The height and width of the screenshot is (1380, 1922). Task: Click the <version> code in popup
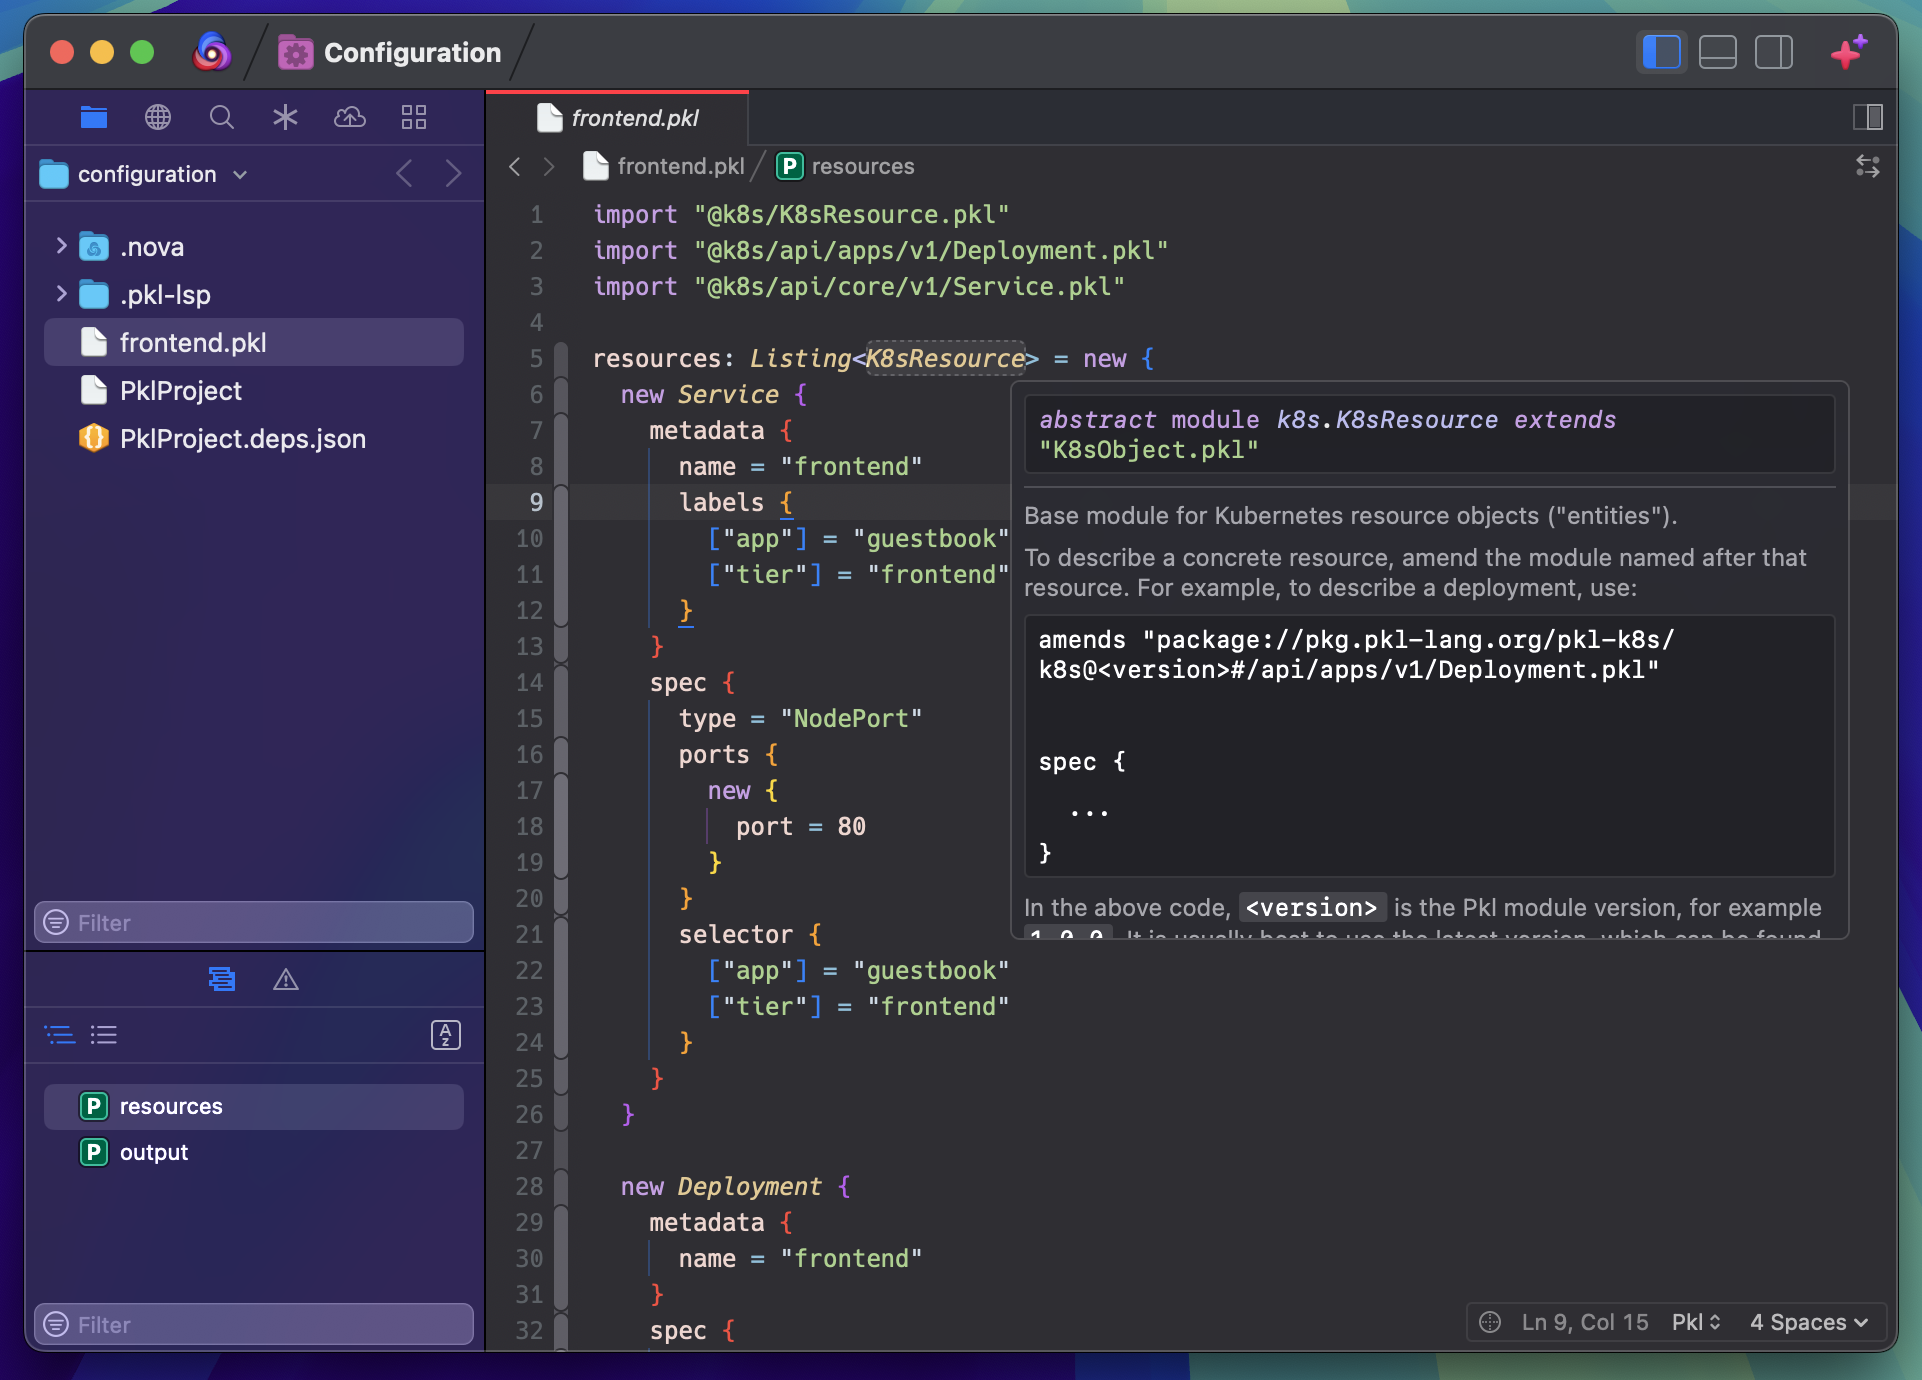coord(1312,907)
